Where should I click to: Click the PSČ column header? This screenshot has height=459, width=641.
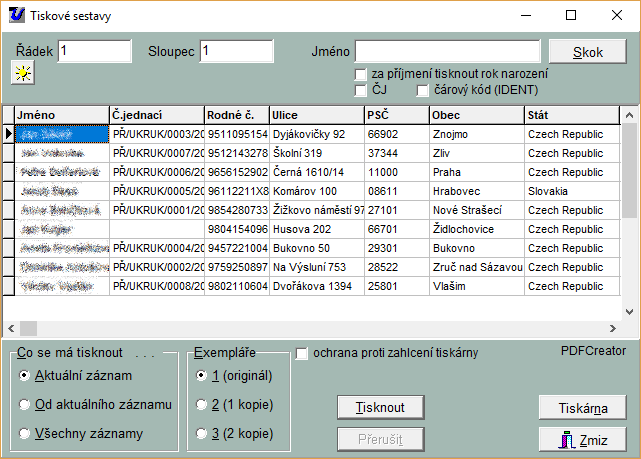coord(395,115)
